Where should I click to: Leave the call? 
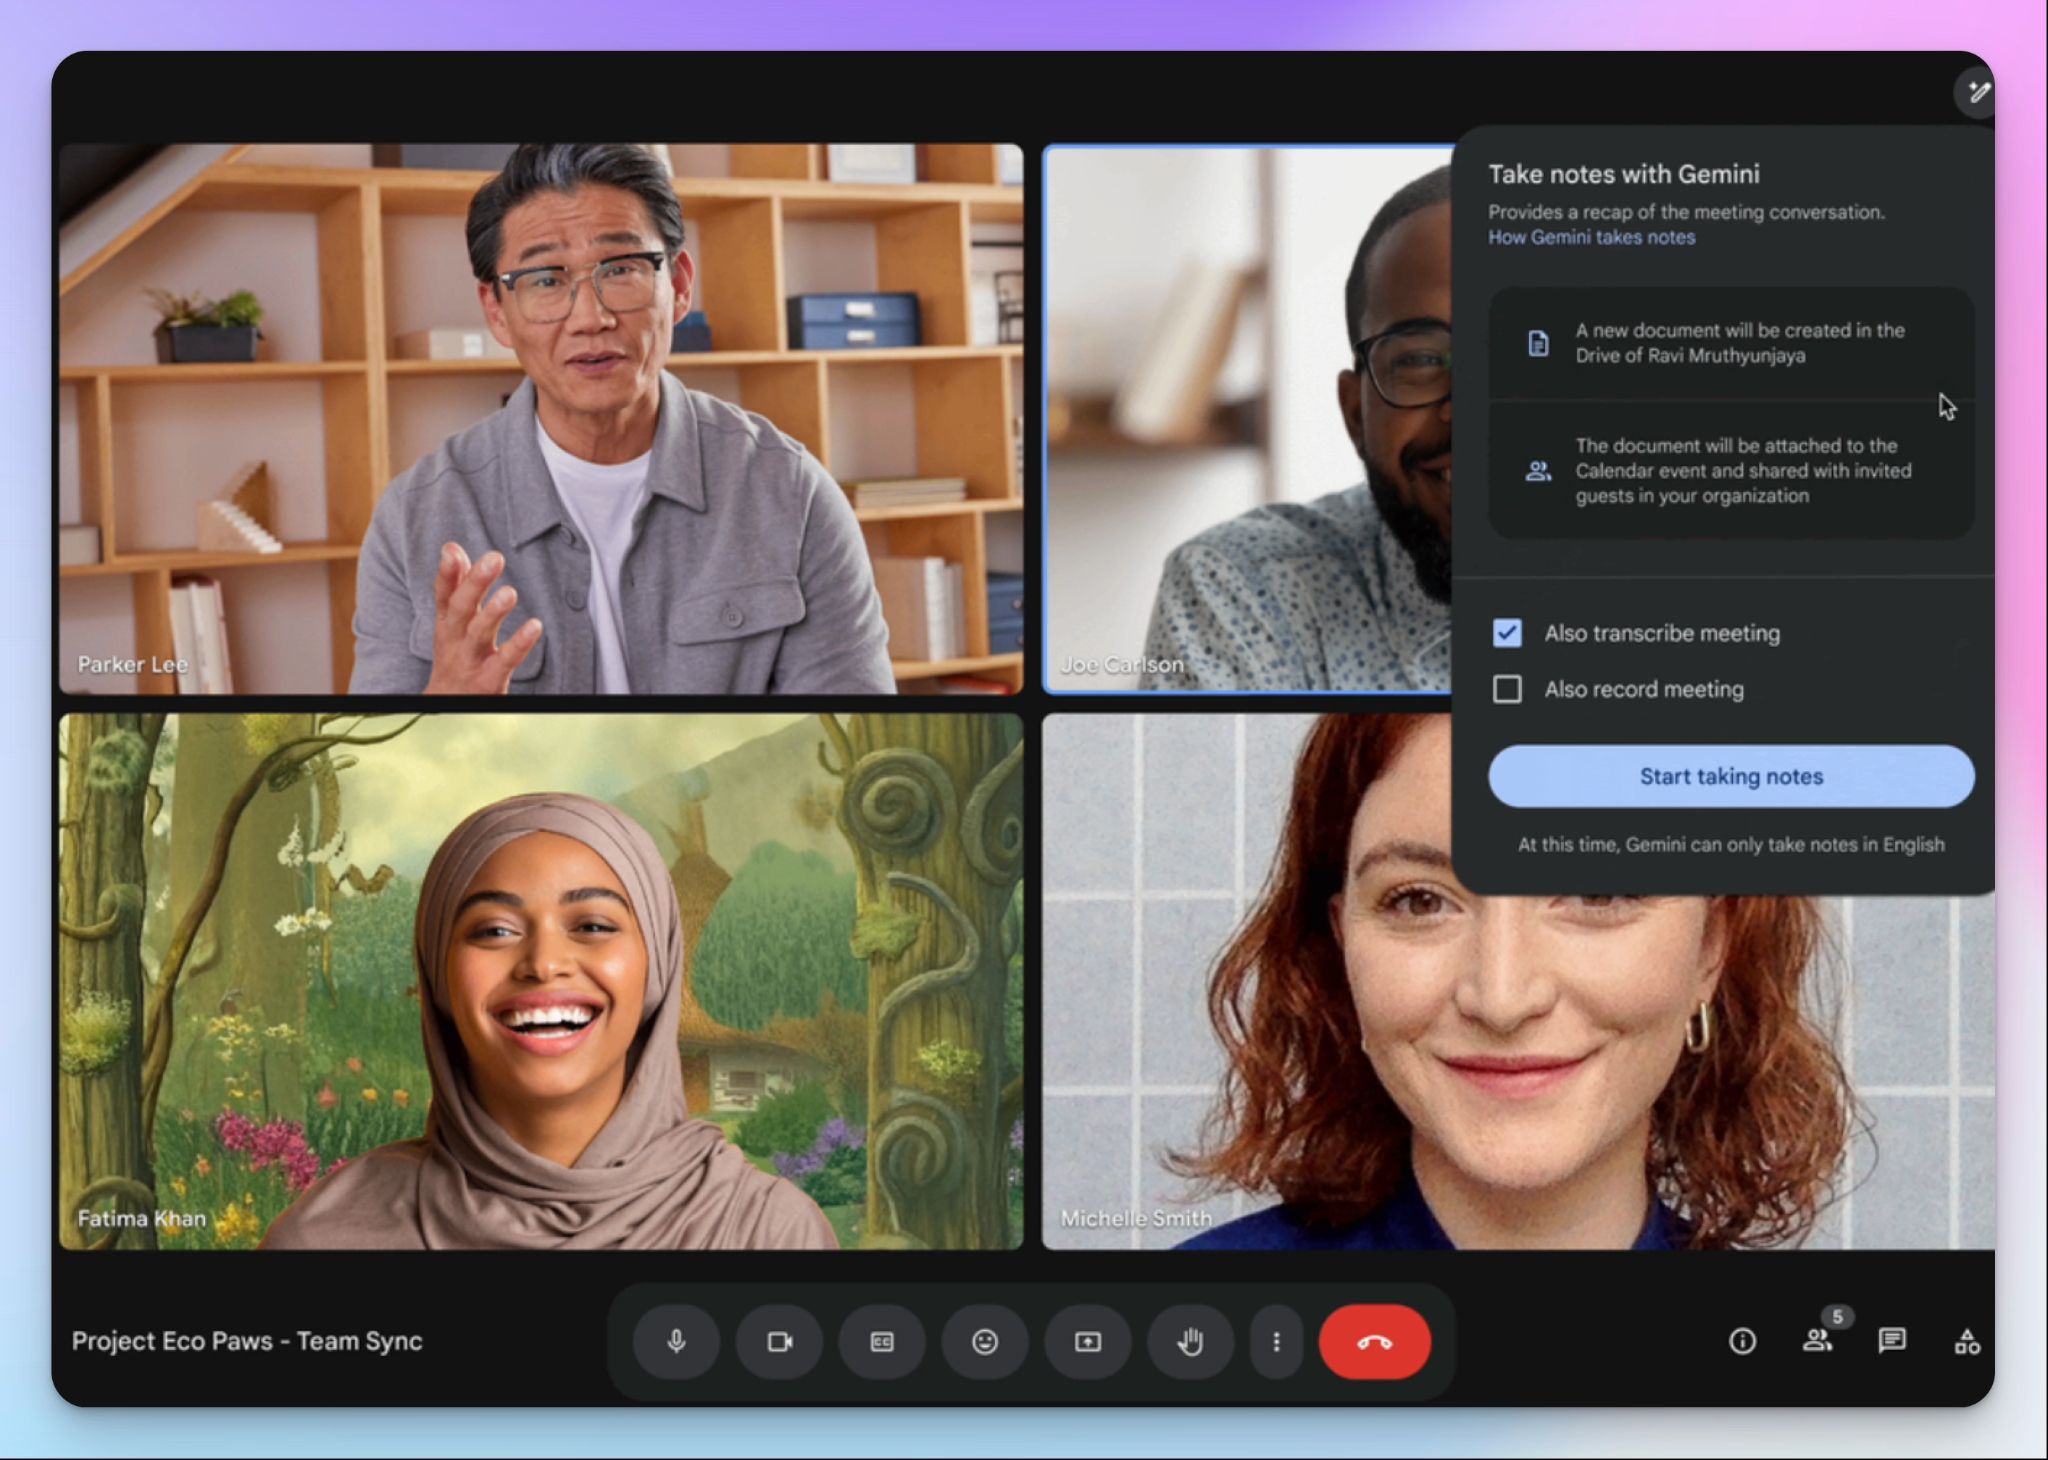tap(1375, 1341)
